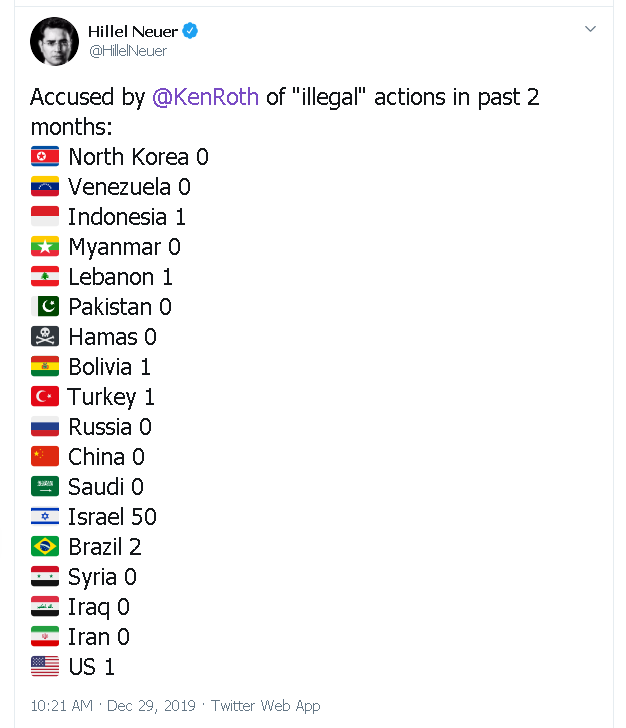Click the Hillel Neuer display name
The width and height of the screenshot is (626, 728).
[x=132, y=32]
